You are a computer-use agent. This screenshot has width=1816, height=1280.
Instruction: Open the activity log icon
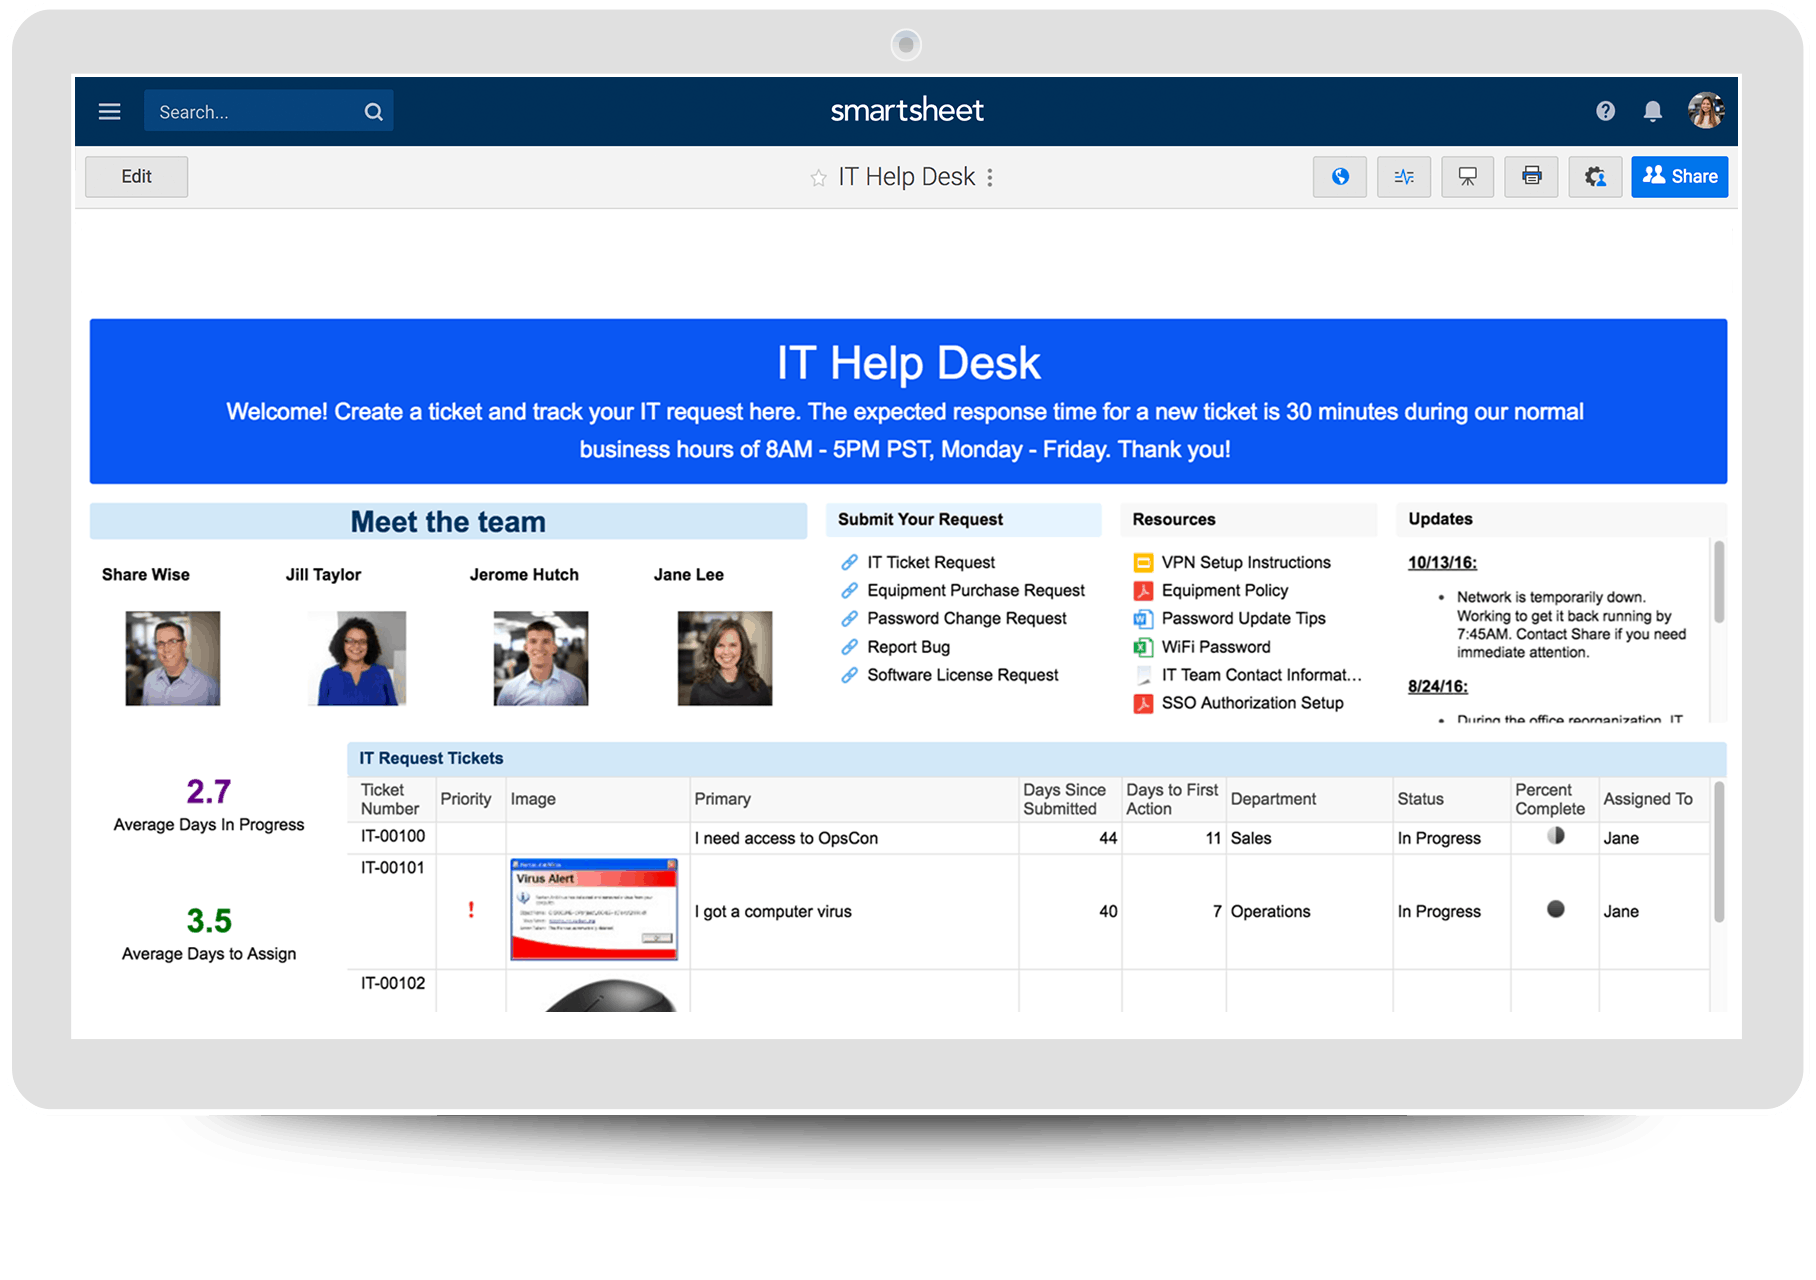1404,177
